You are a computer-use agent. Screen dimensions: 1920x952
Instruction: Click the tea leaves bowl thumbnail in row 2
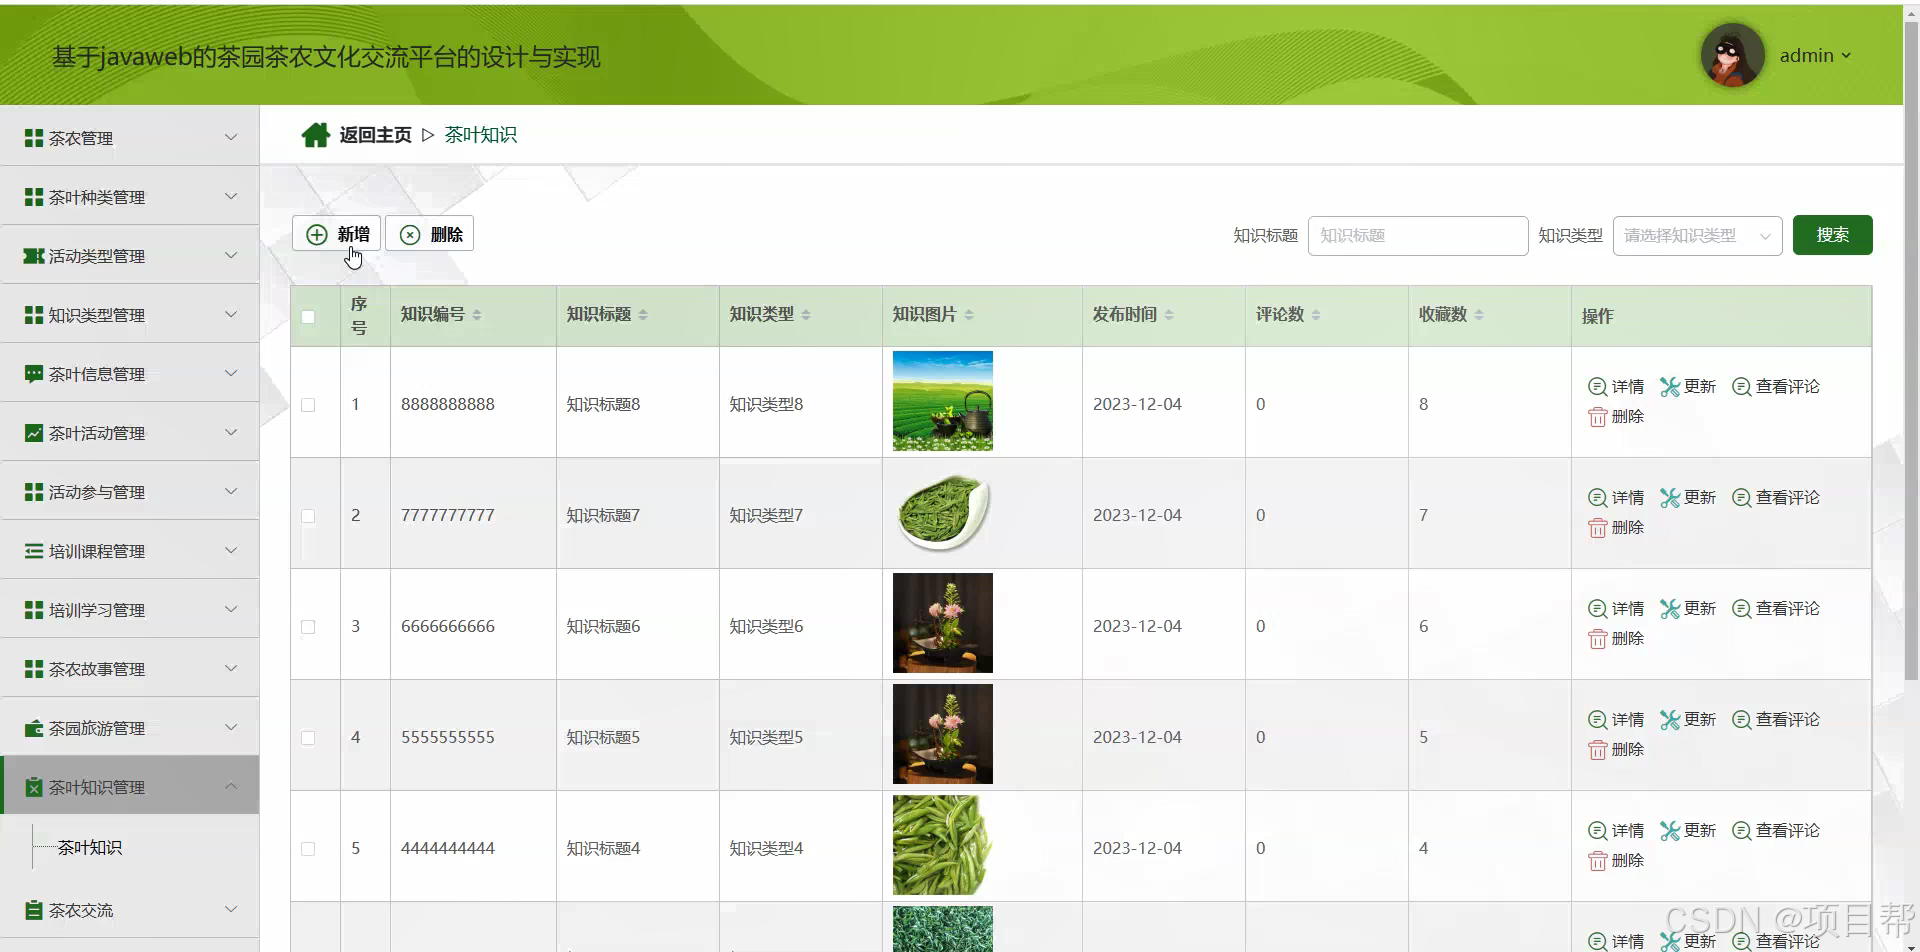click(943, 512)
